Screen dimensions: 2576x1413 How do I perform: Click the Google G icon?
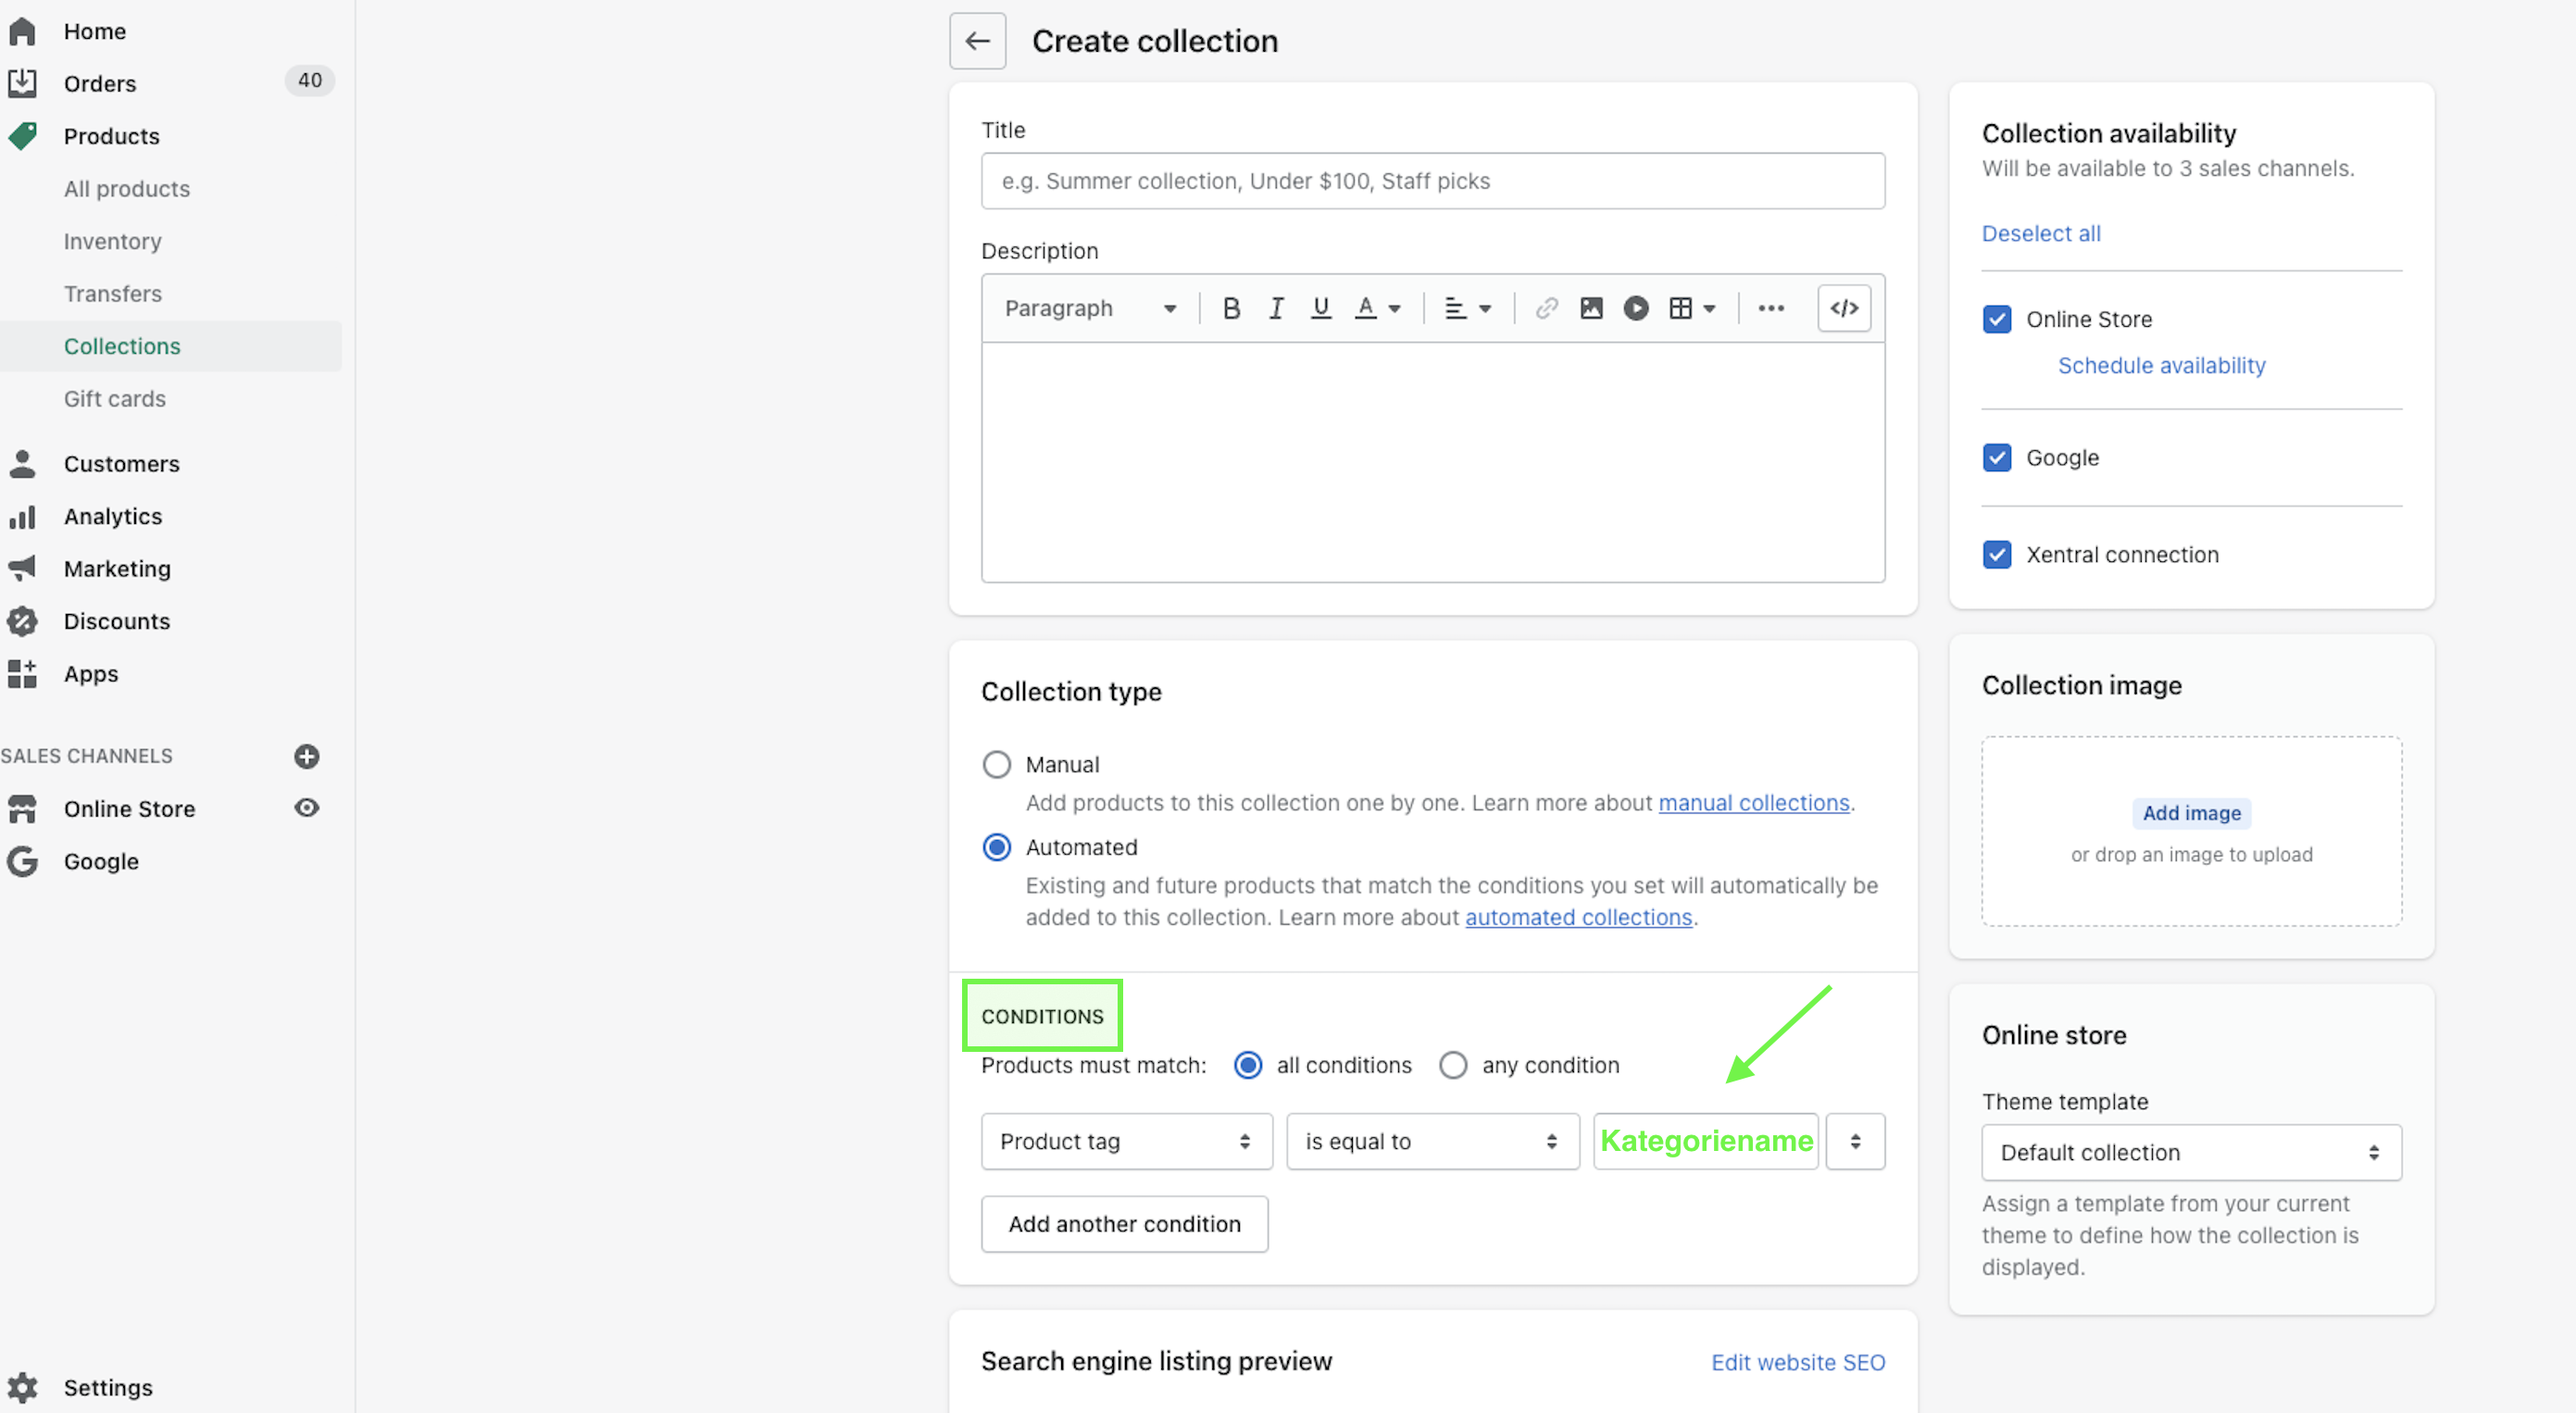[22, 861]
